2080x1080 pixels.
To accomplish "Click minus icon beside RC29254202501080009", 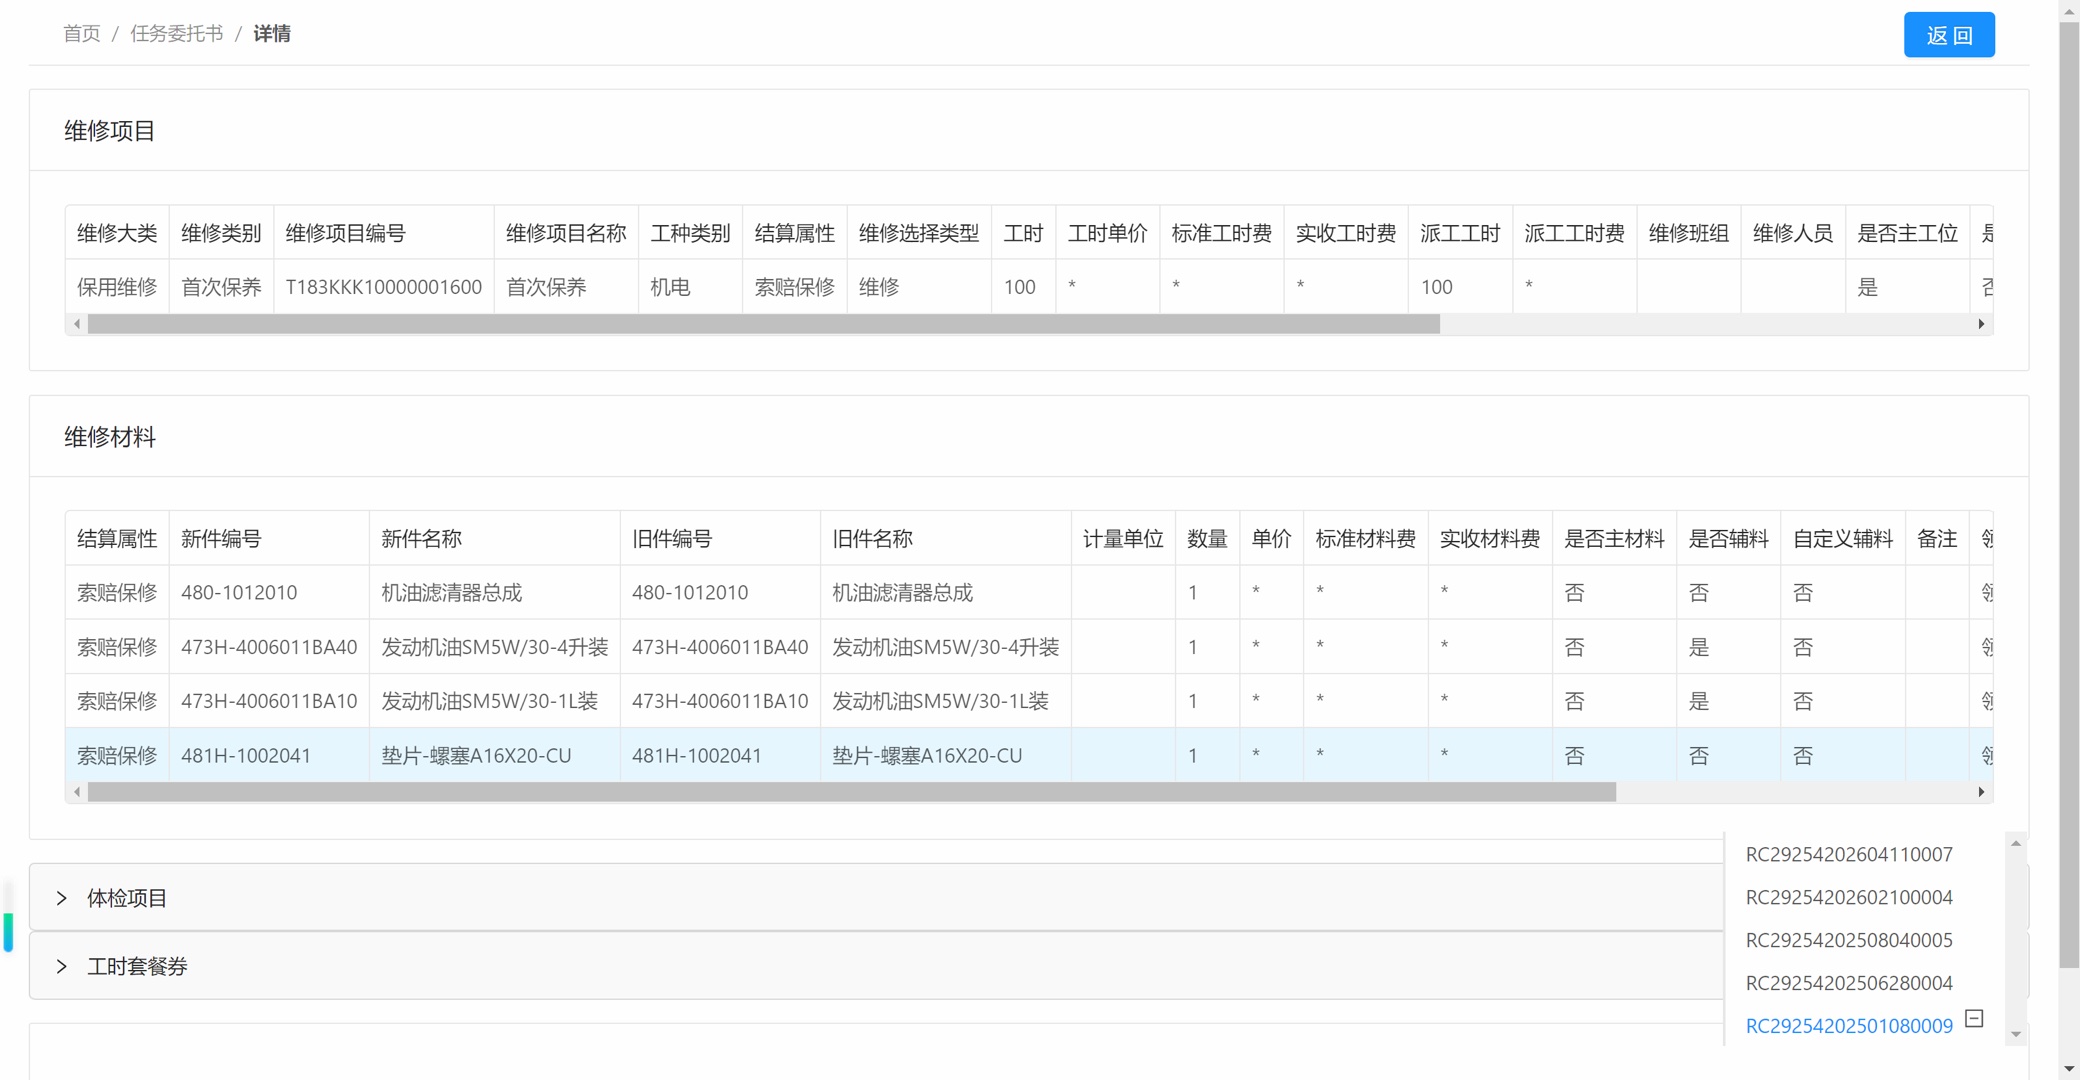I will (1974, 1019).
